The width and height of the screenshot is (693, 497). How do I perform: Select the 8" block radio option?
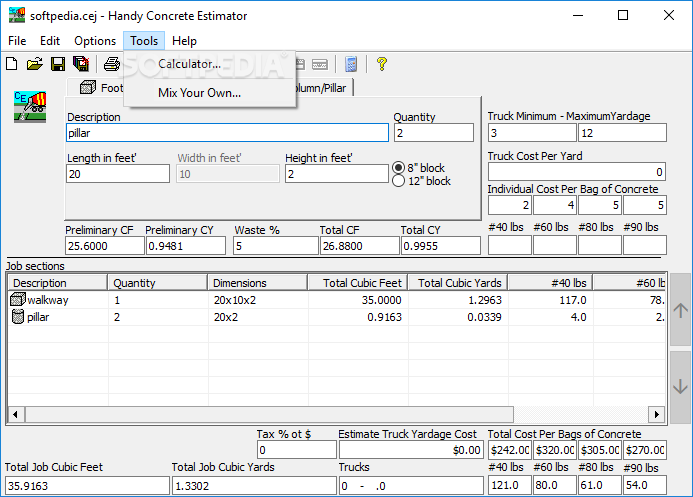[398, 168]
